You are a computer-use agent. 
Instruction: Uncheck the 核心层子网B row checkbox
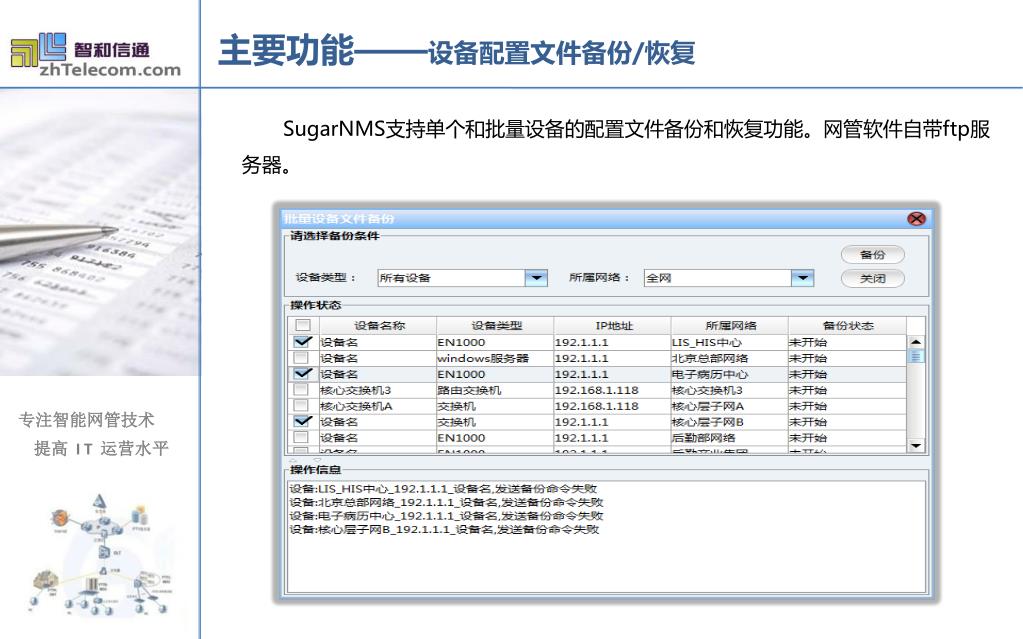[303, 421]
